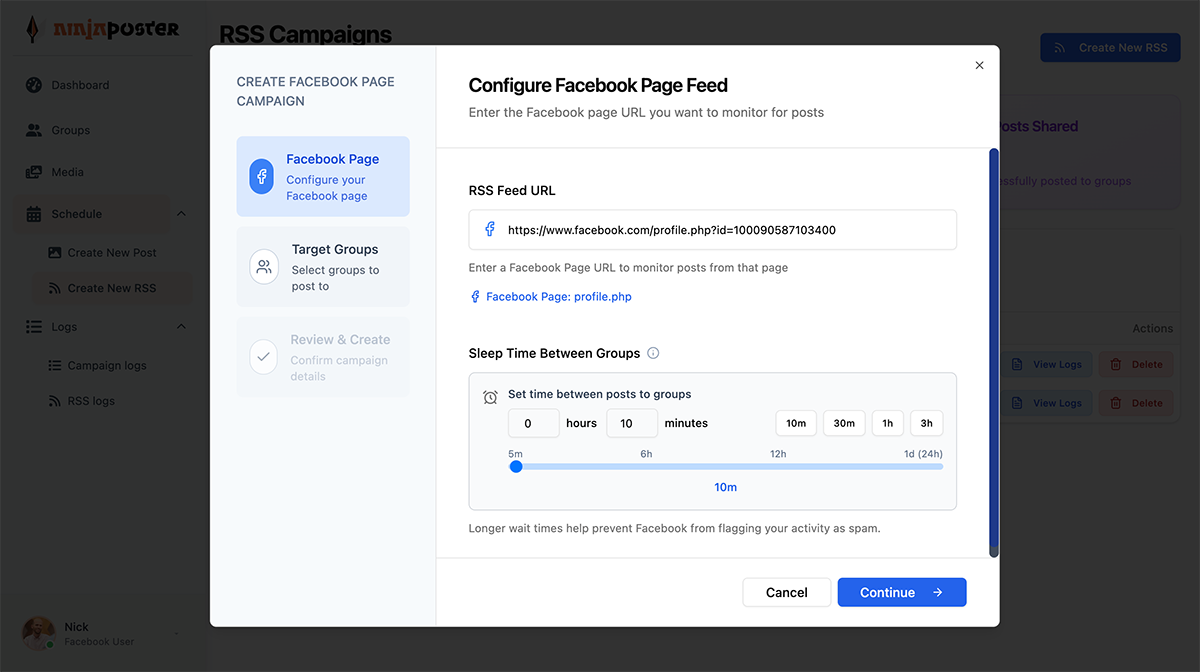Click the first row's Delete button
The image size is (1200, 672).
pyautogui.click(x=1137, y=365)
